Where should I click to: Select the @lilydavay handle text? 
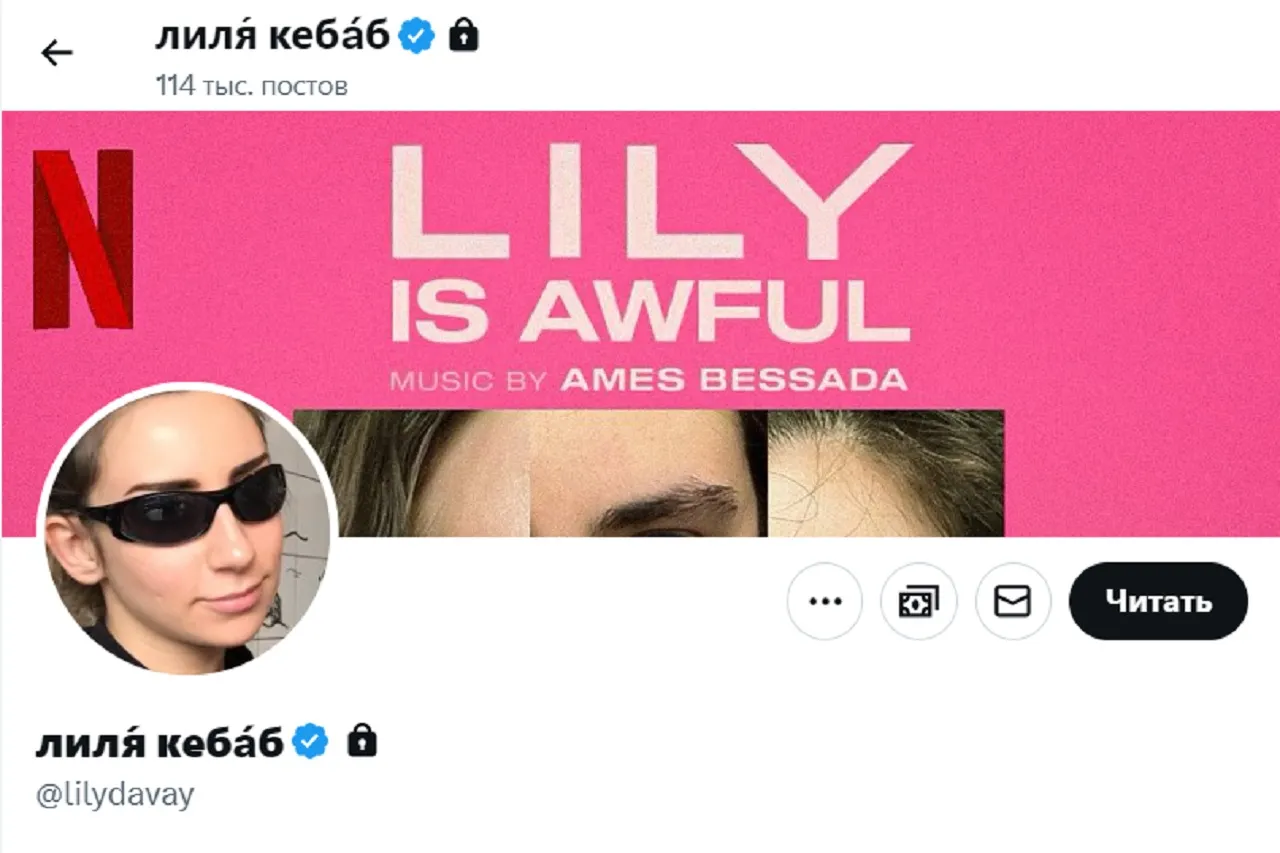pos(115,795)
